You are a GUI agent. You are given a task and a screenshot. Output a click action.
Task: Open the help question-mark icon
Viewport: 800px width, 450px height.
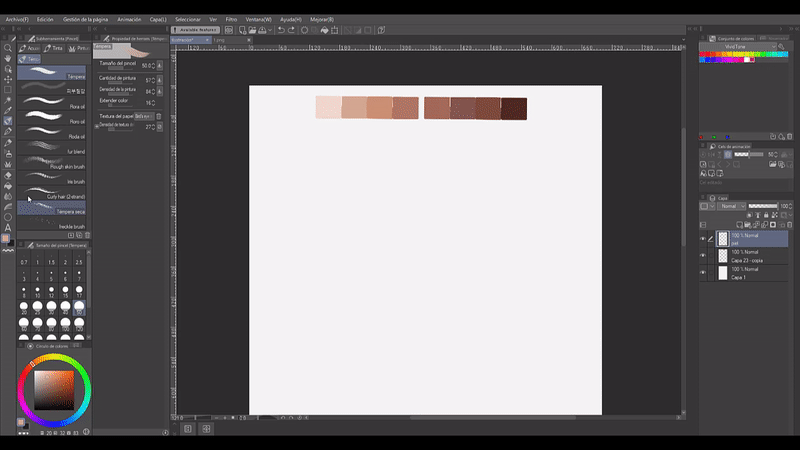(381, 30)
